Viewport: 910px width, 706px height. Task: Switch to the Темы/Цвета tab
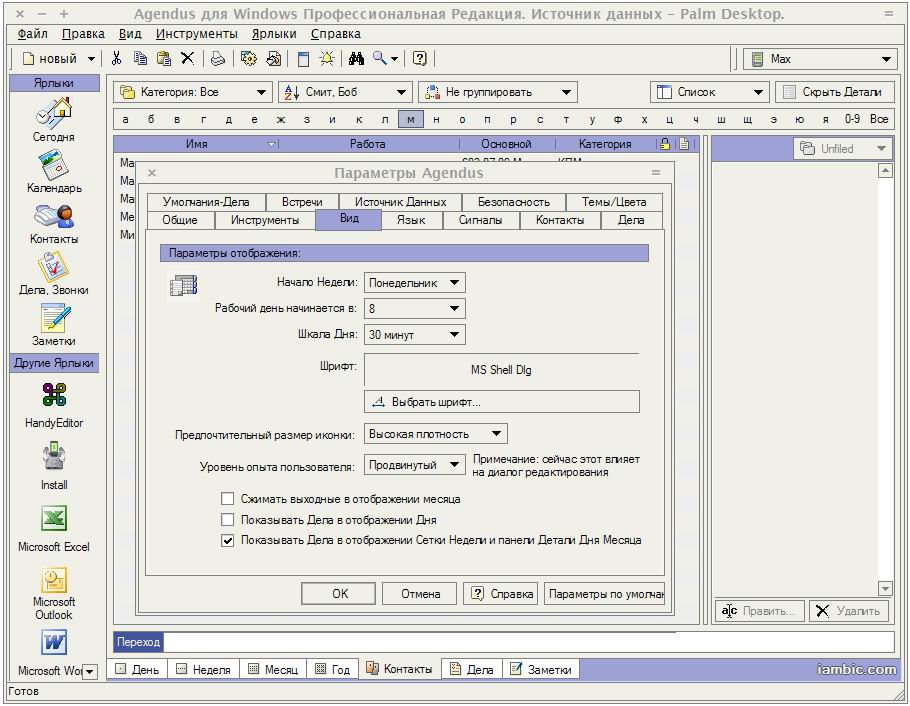tap(614, 202)
